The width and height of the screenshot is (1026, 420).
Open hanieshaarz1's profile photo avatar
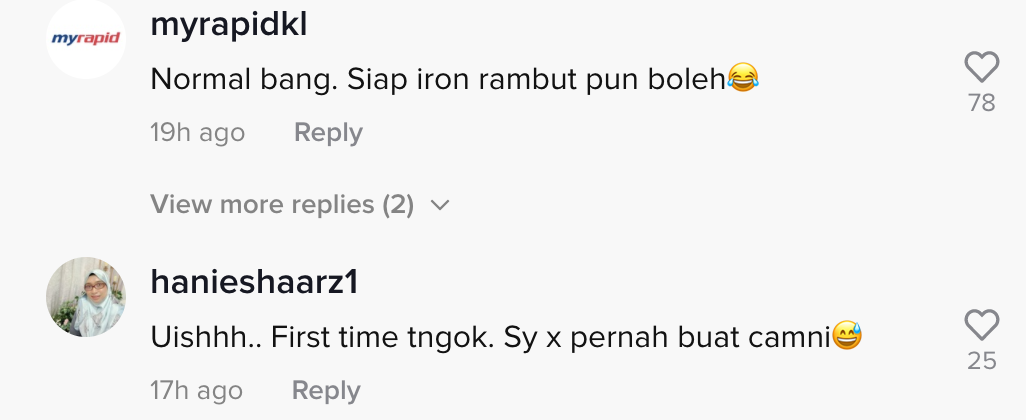86,297
